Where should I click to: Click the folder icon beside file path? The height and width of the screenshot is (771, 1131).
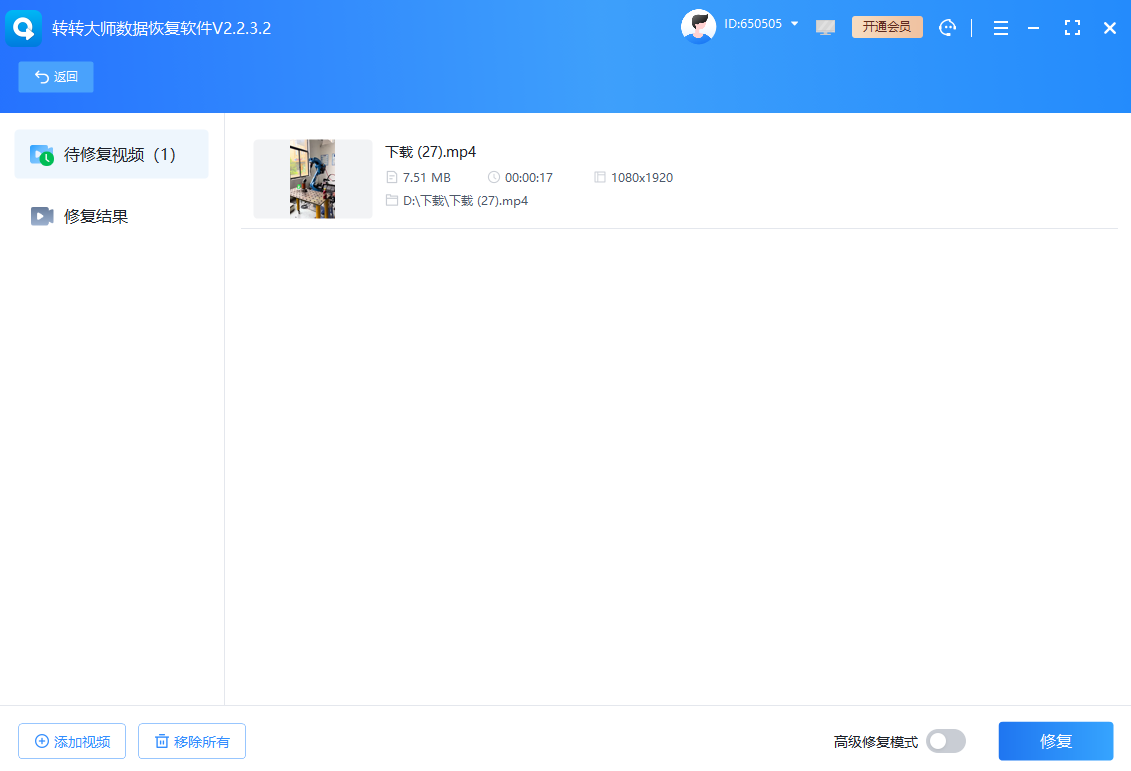click(x=392, y=201)
